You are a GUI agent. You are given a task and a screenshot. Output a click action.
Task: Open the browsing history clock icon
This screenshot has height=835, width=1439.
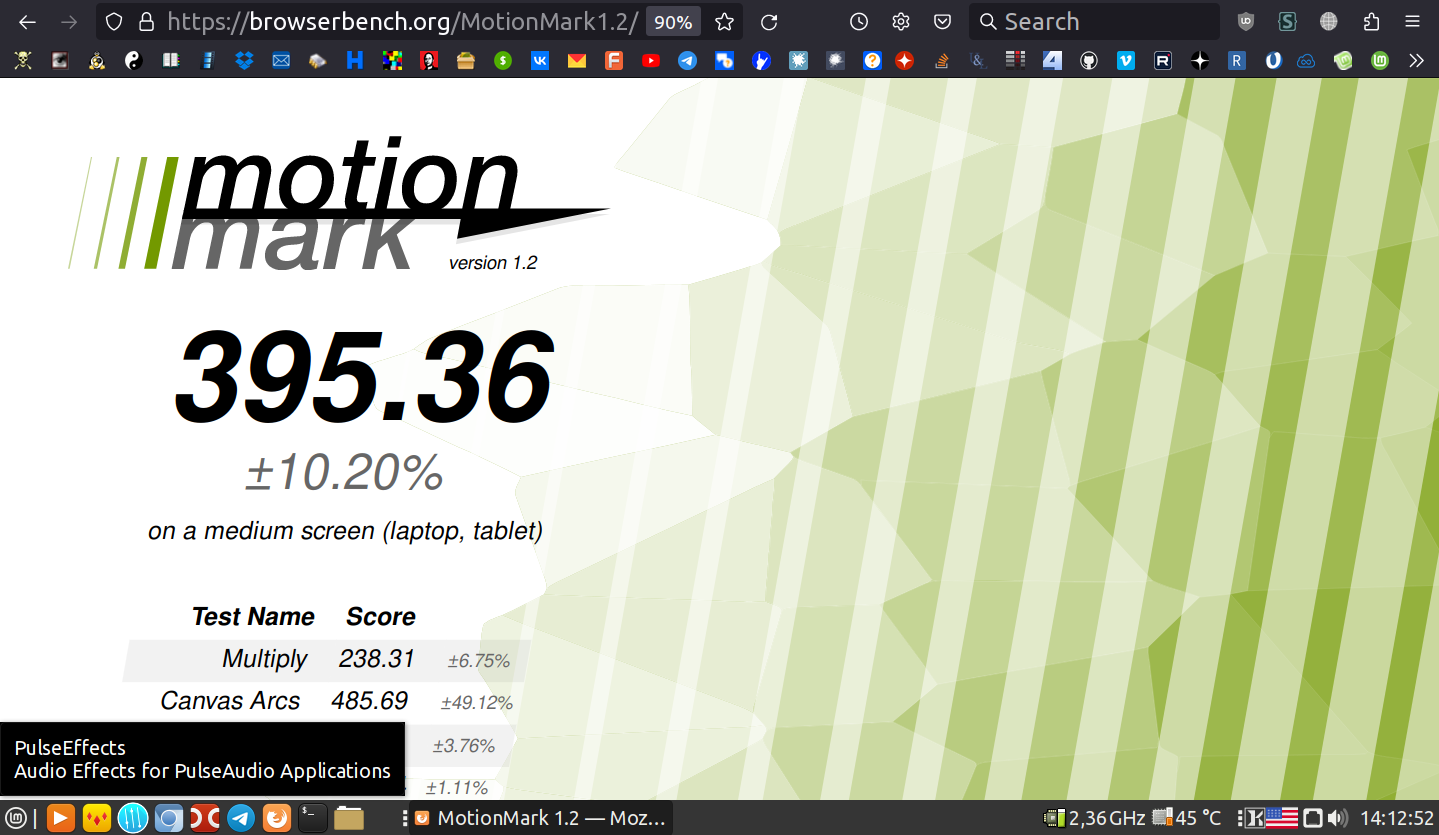[859, 22]
